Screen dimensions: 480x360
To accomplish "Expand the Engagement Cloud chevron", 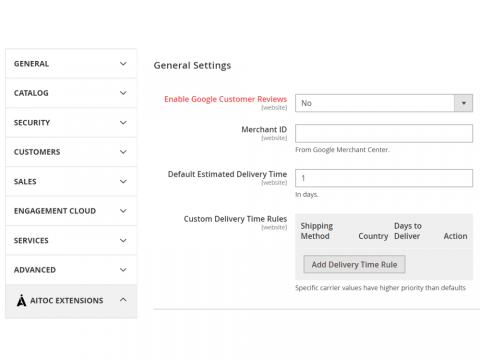I will click(123, 211).
